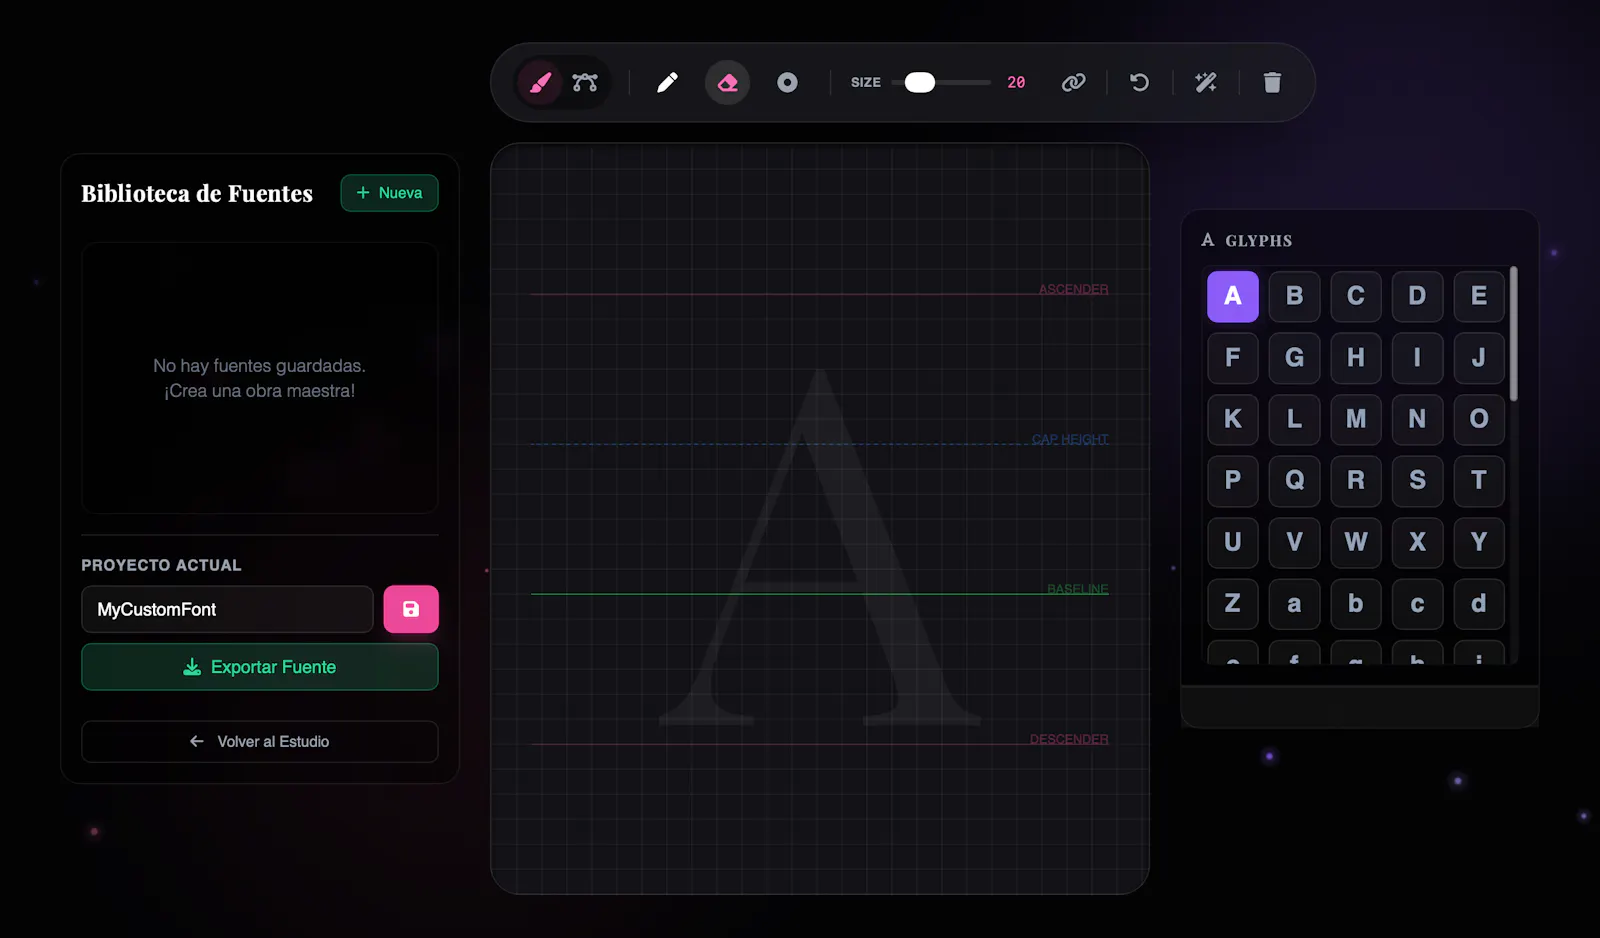Select glyph uppercase F

(1233, 358)
